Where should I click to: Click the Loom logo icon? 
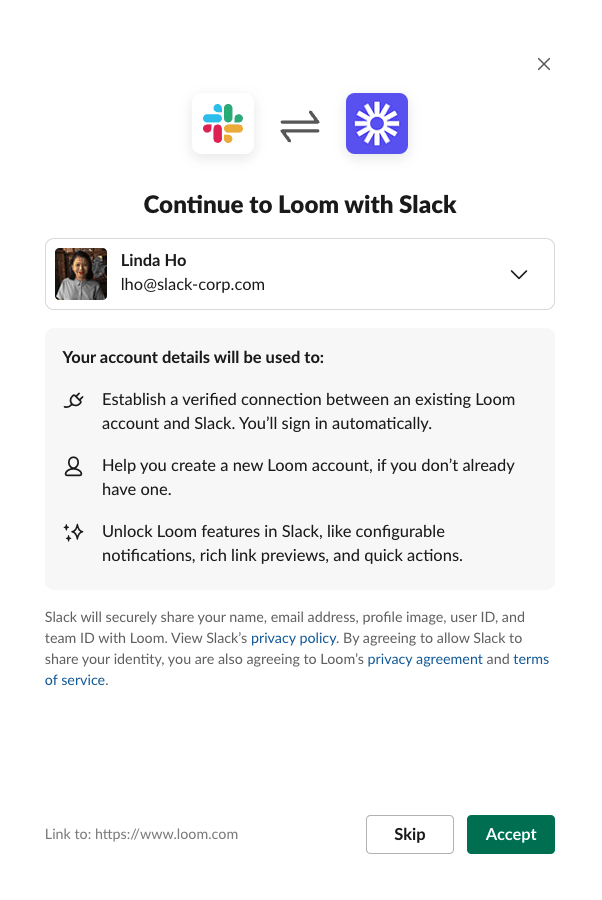tap(377, 124)
